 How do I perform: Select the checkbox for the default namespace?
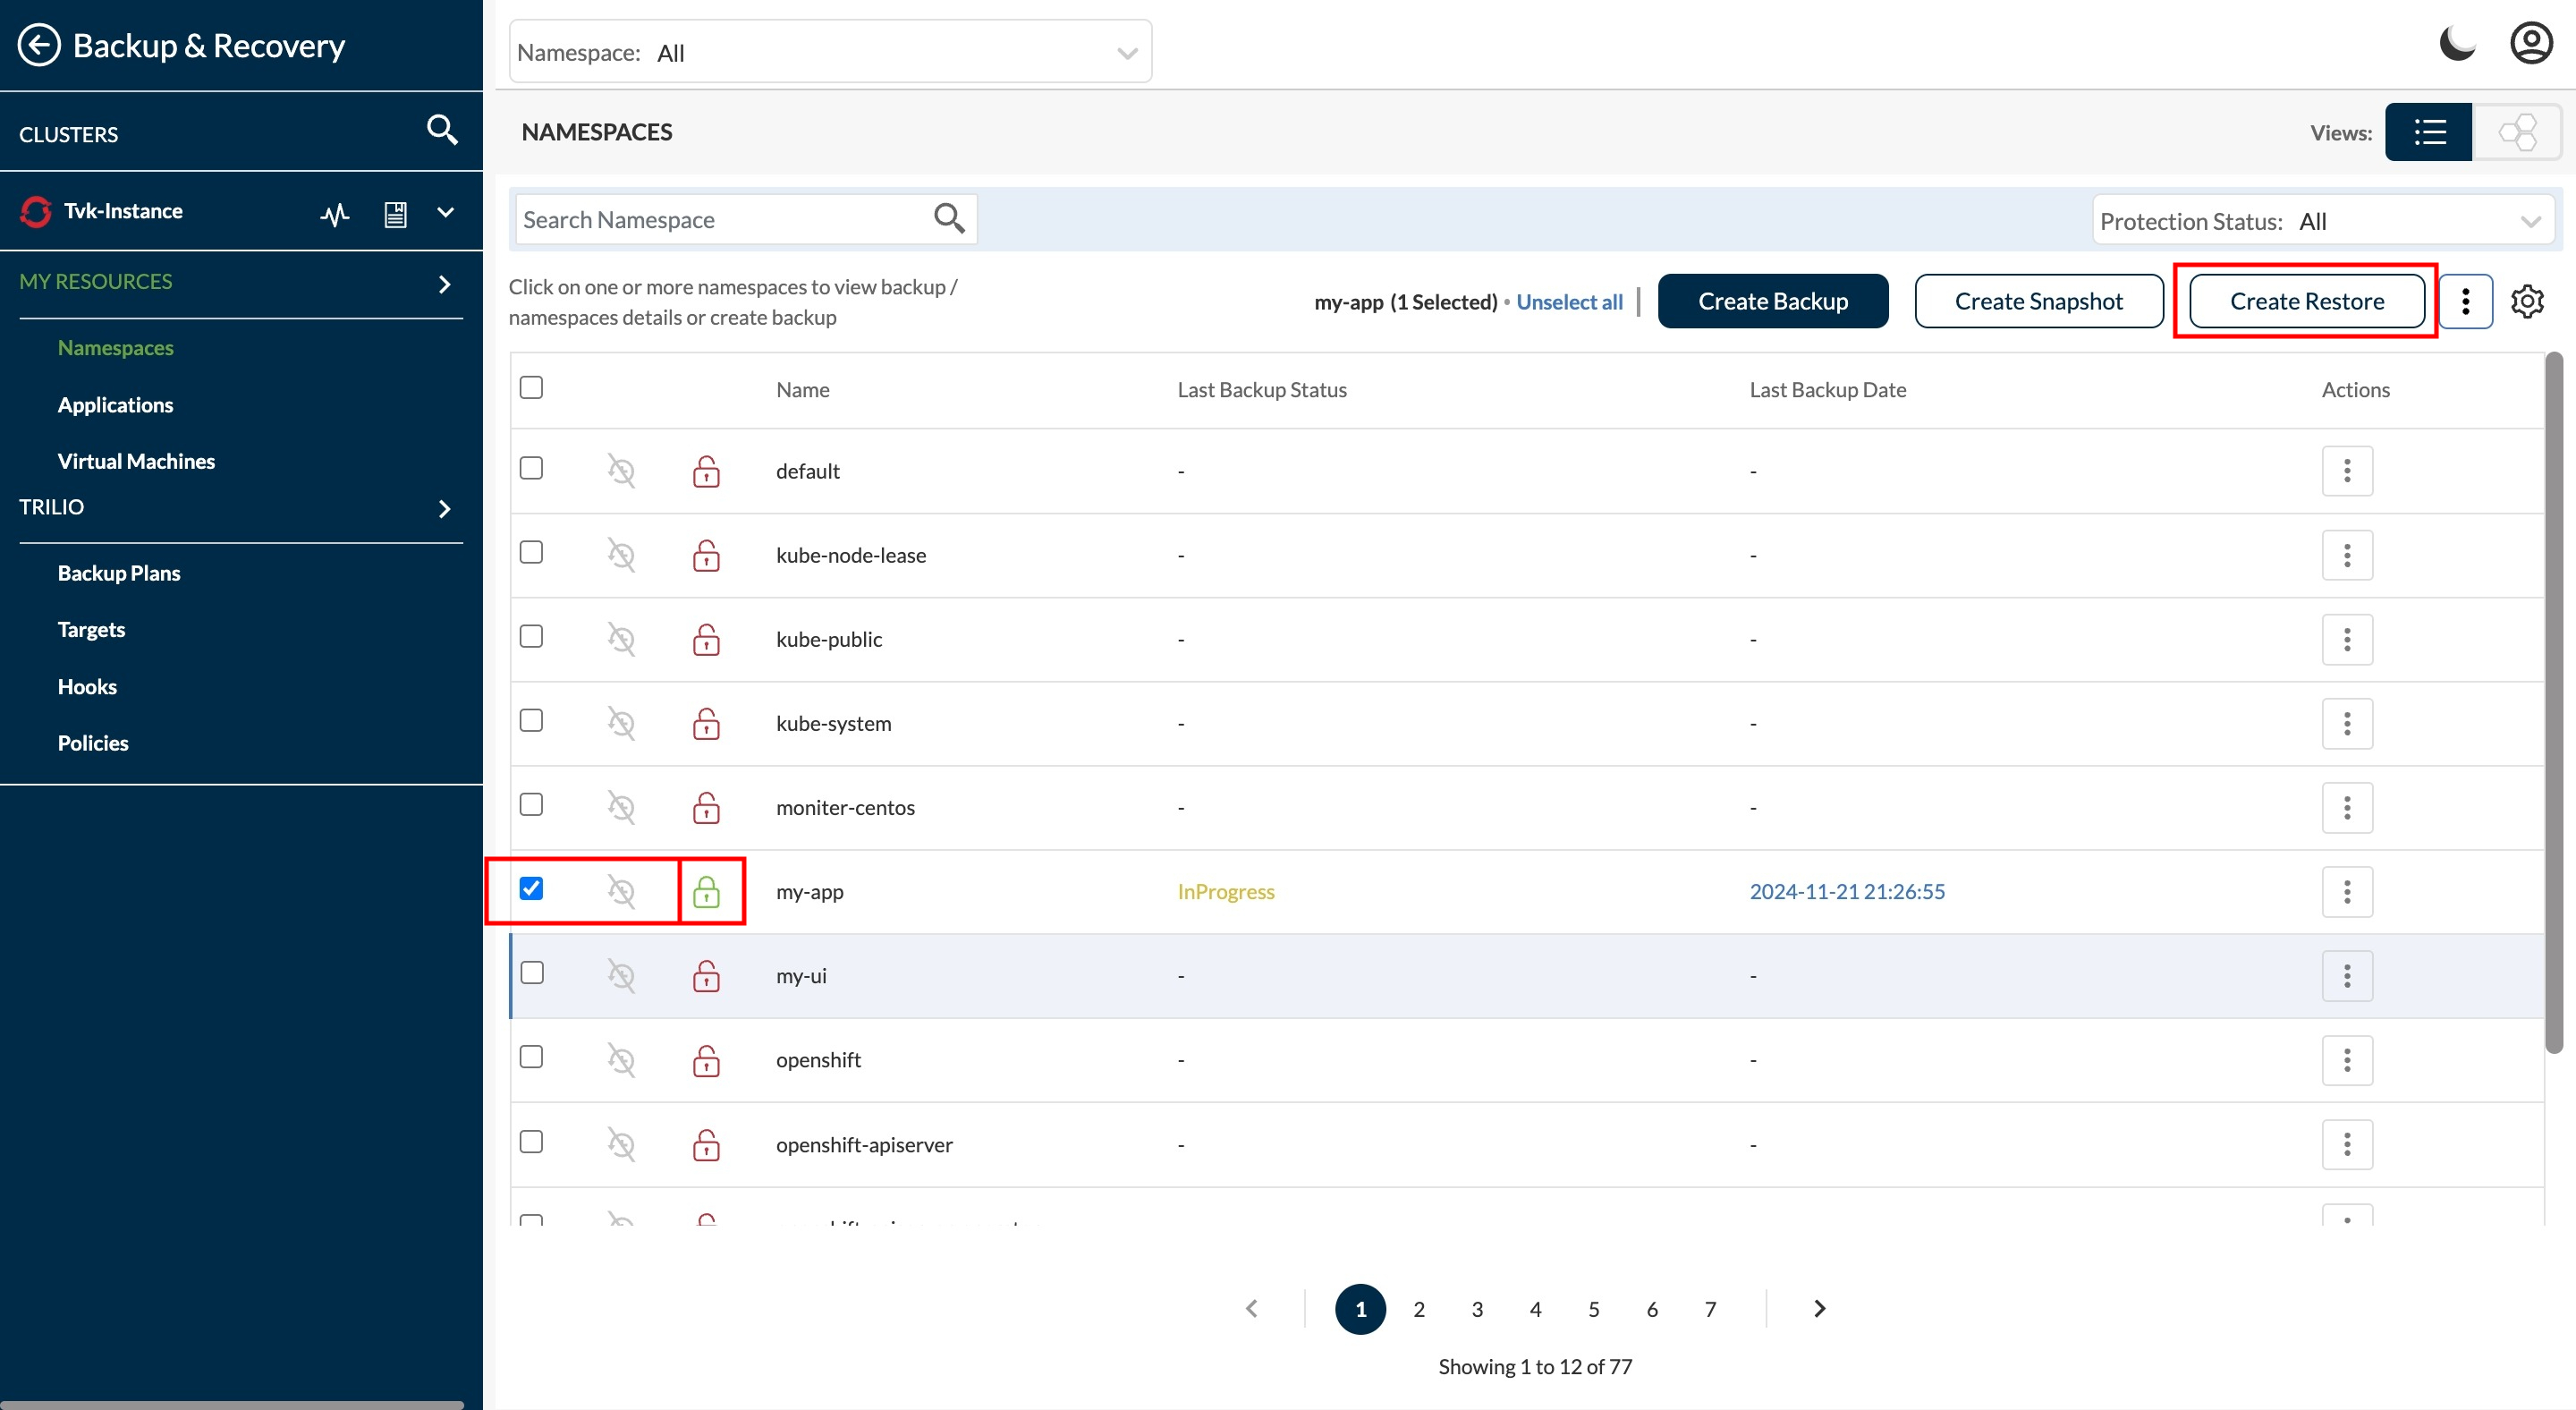(531, 469)
